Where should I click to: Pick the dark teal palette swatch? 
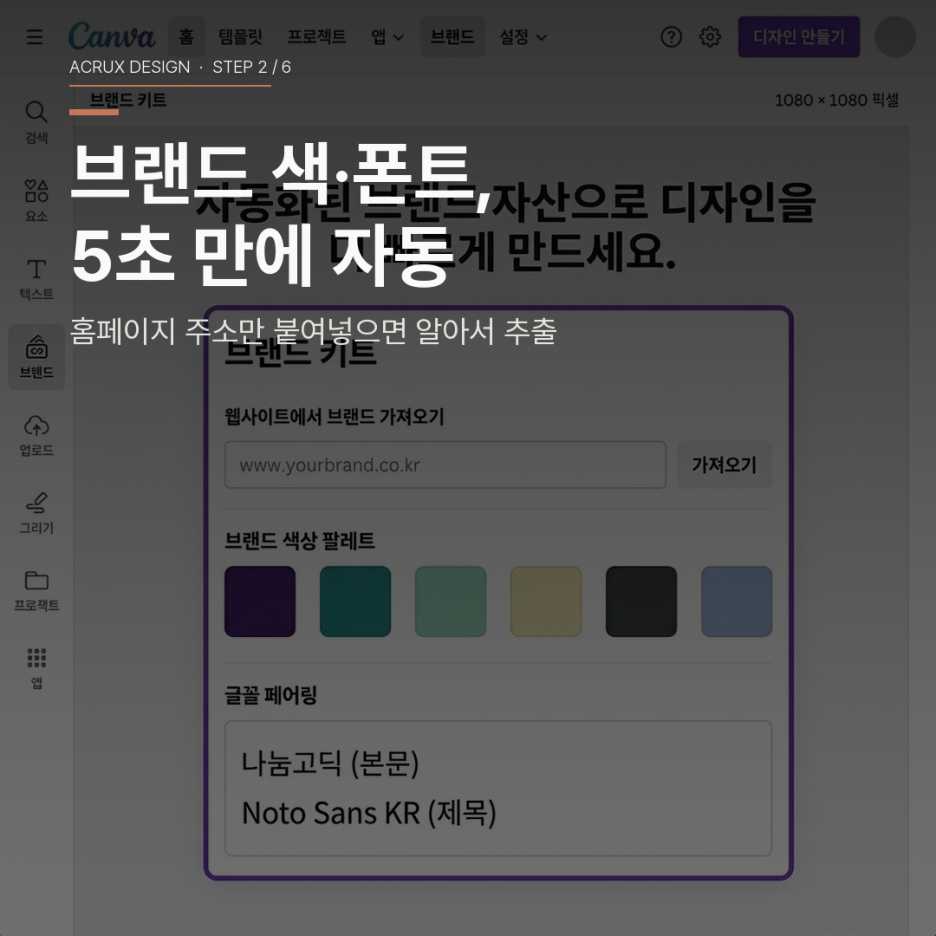tap(355, 601)
